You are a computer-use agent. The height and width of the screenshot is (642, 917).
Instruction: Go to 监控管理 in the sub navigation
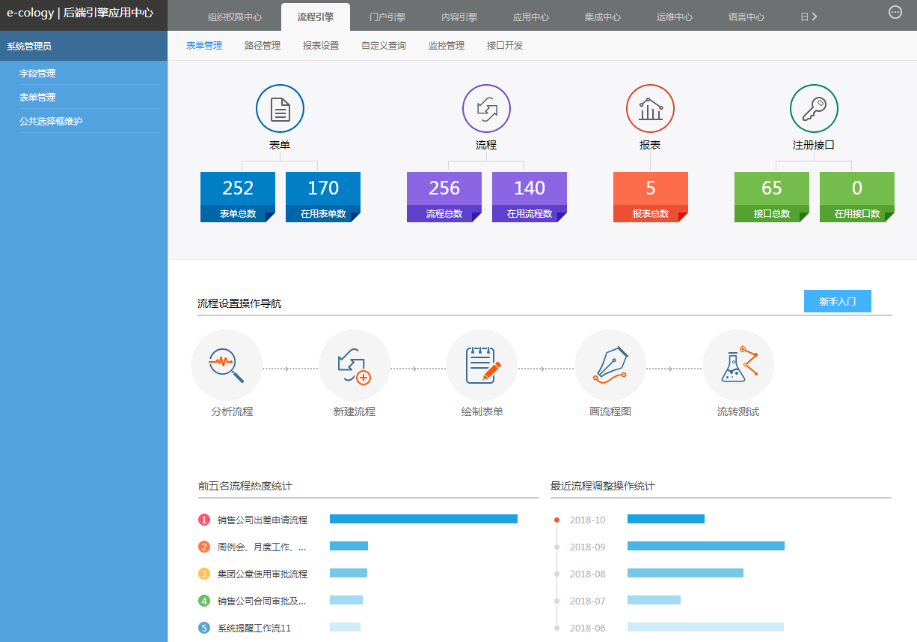tap(446, 46)
